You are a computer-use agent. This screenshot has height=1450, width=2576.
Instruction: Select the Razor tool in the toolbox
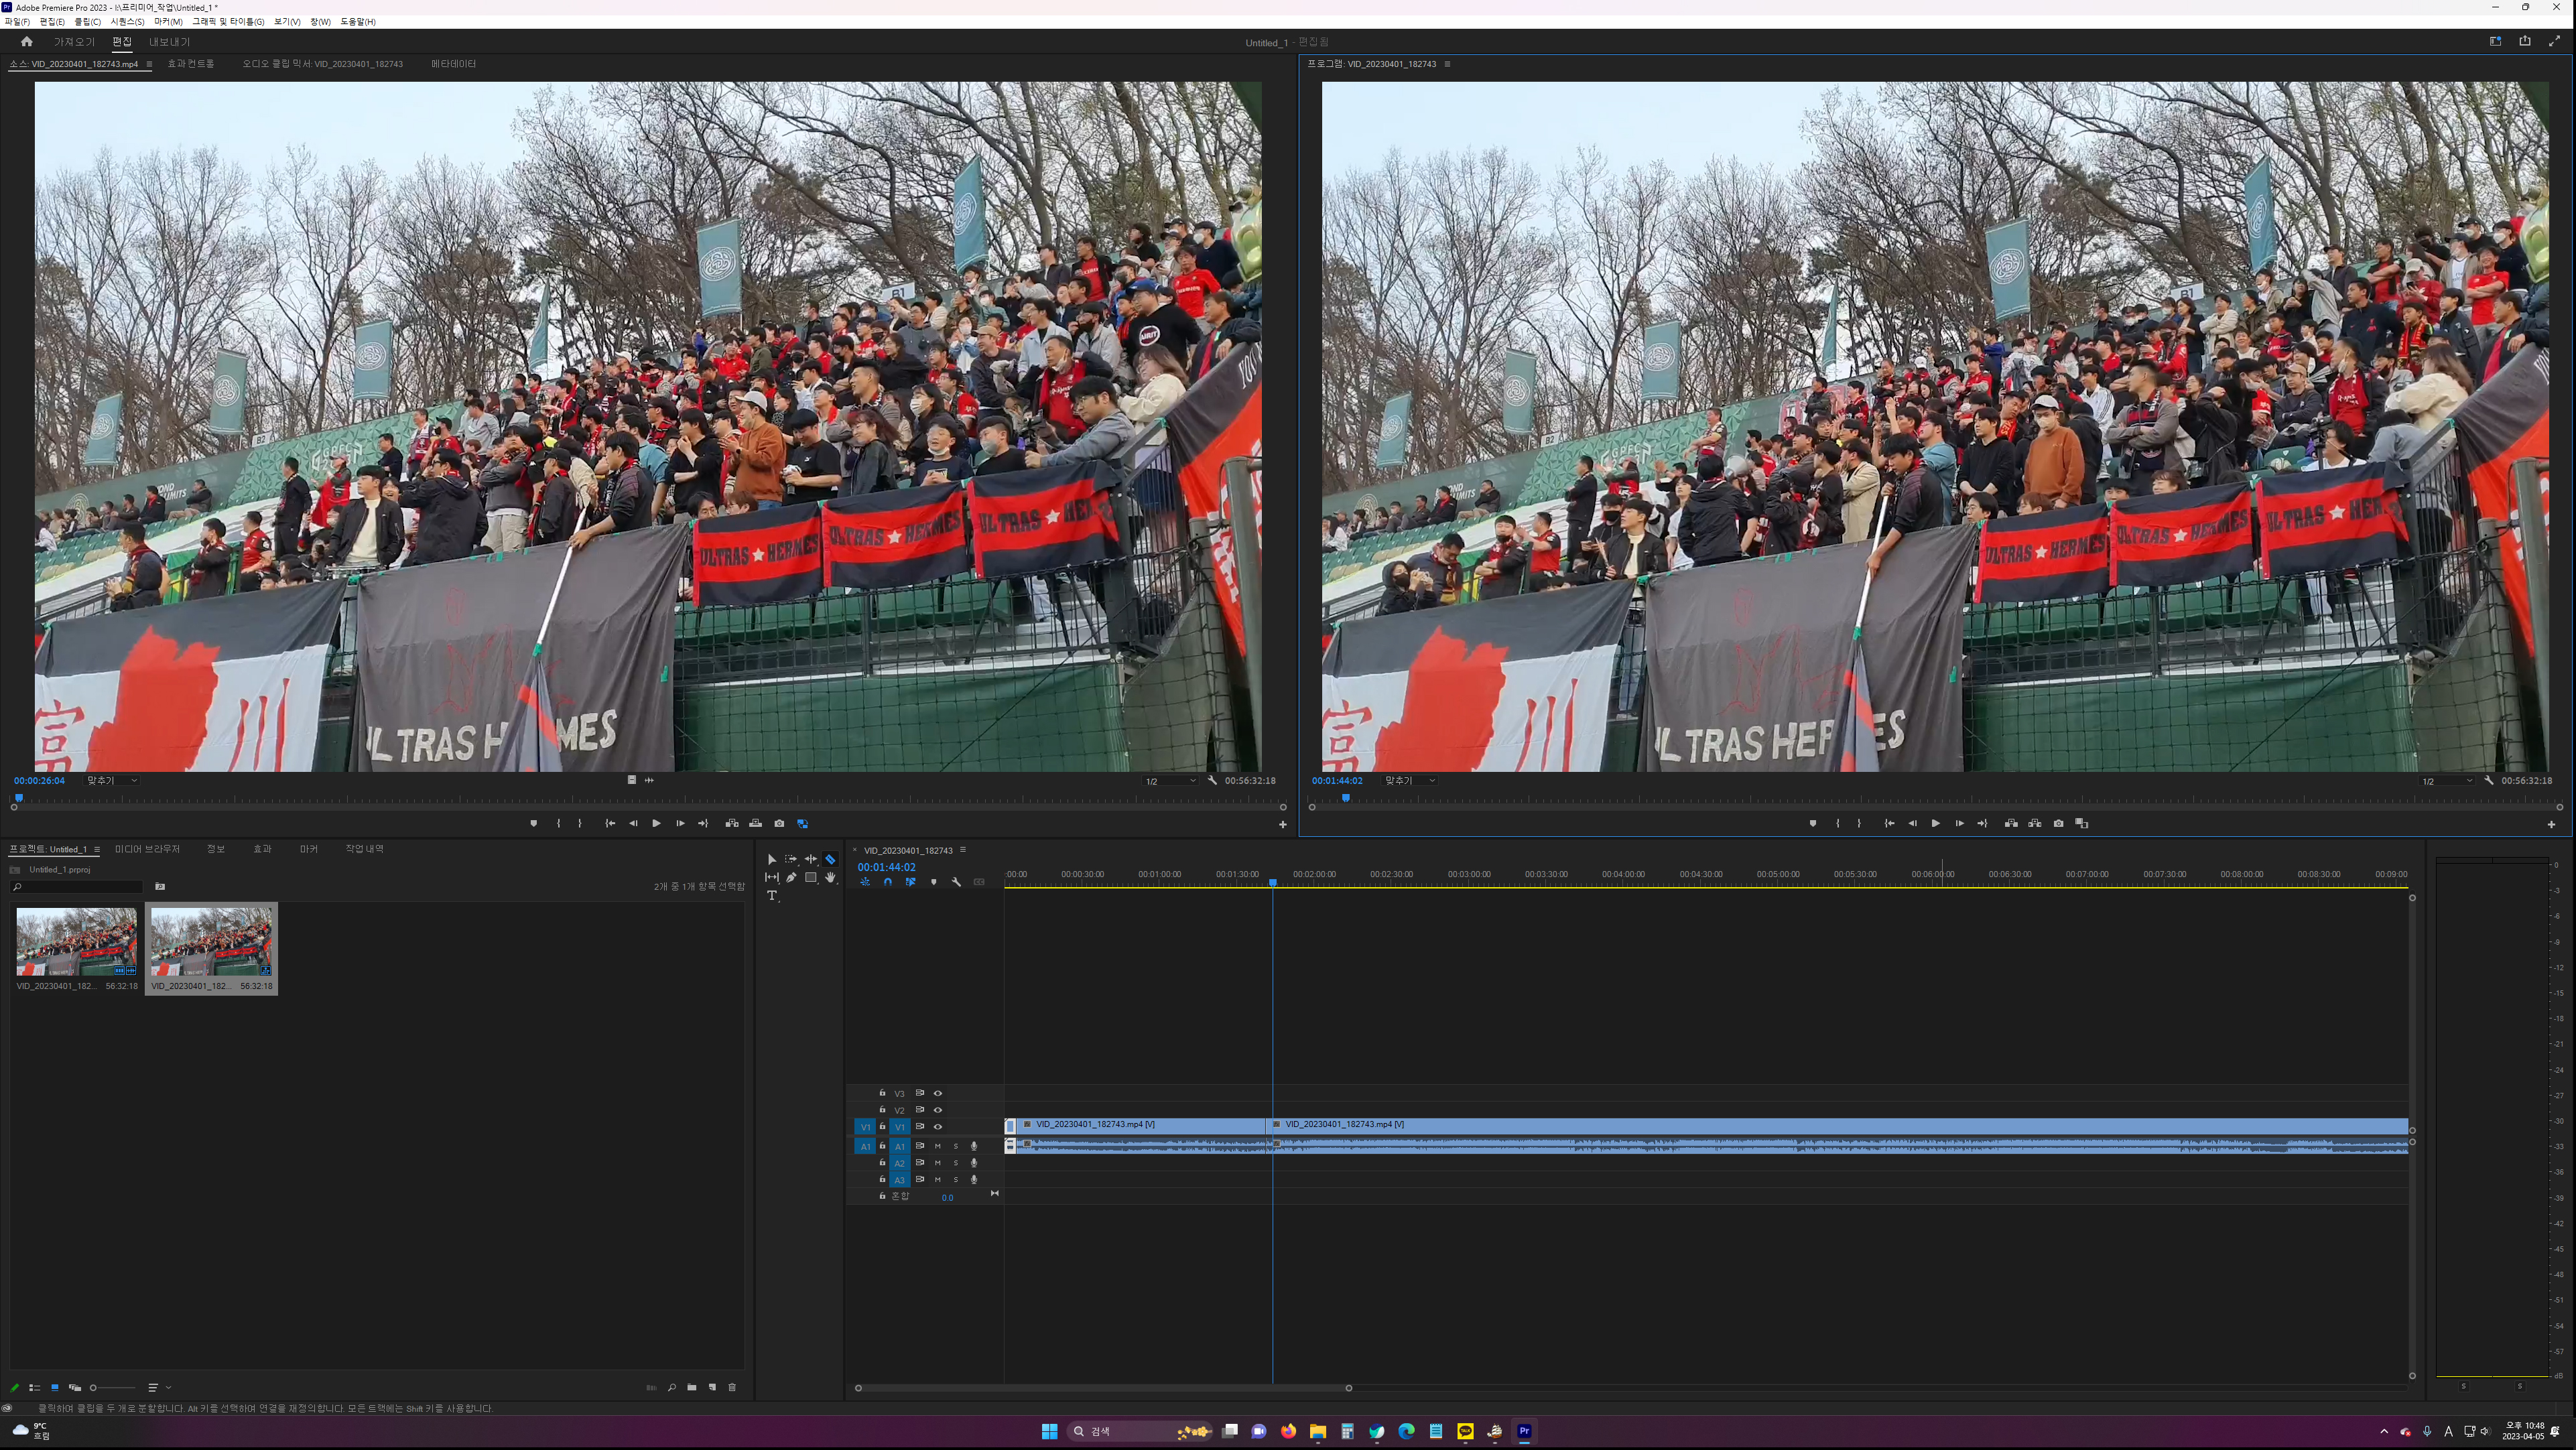point(830,859)
